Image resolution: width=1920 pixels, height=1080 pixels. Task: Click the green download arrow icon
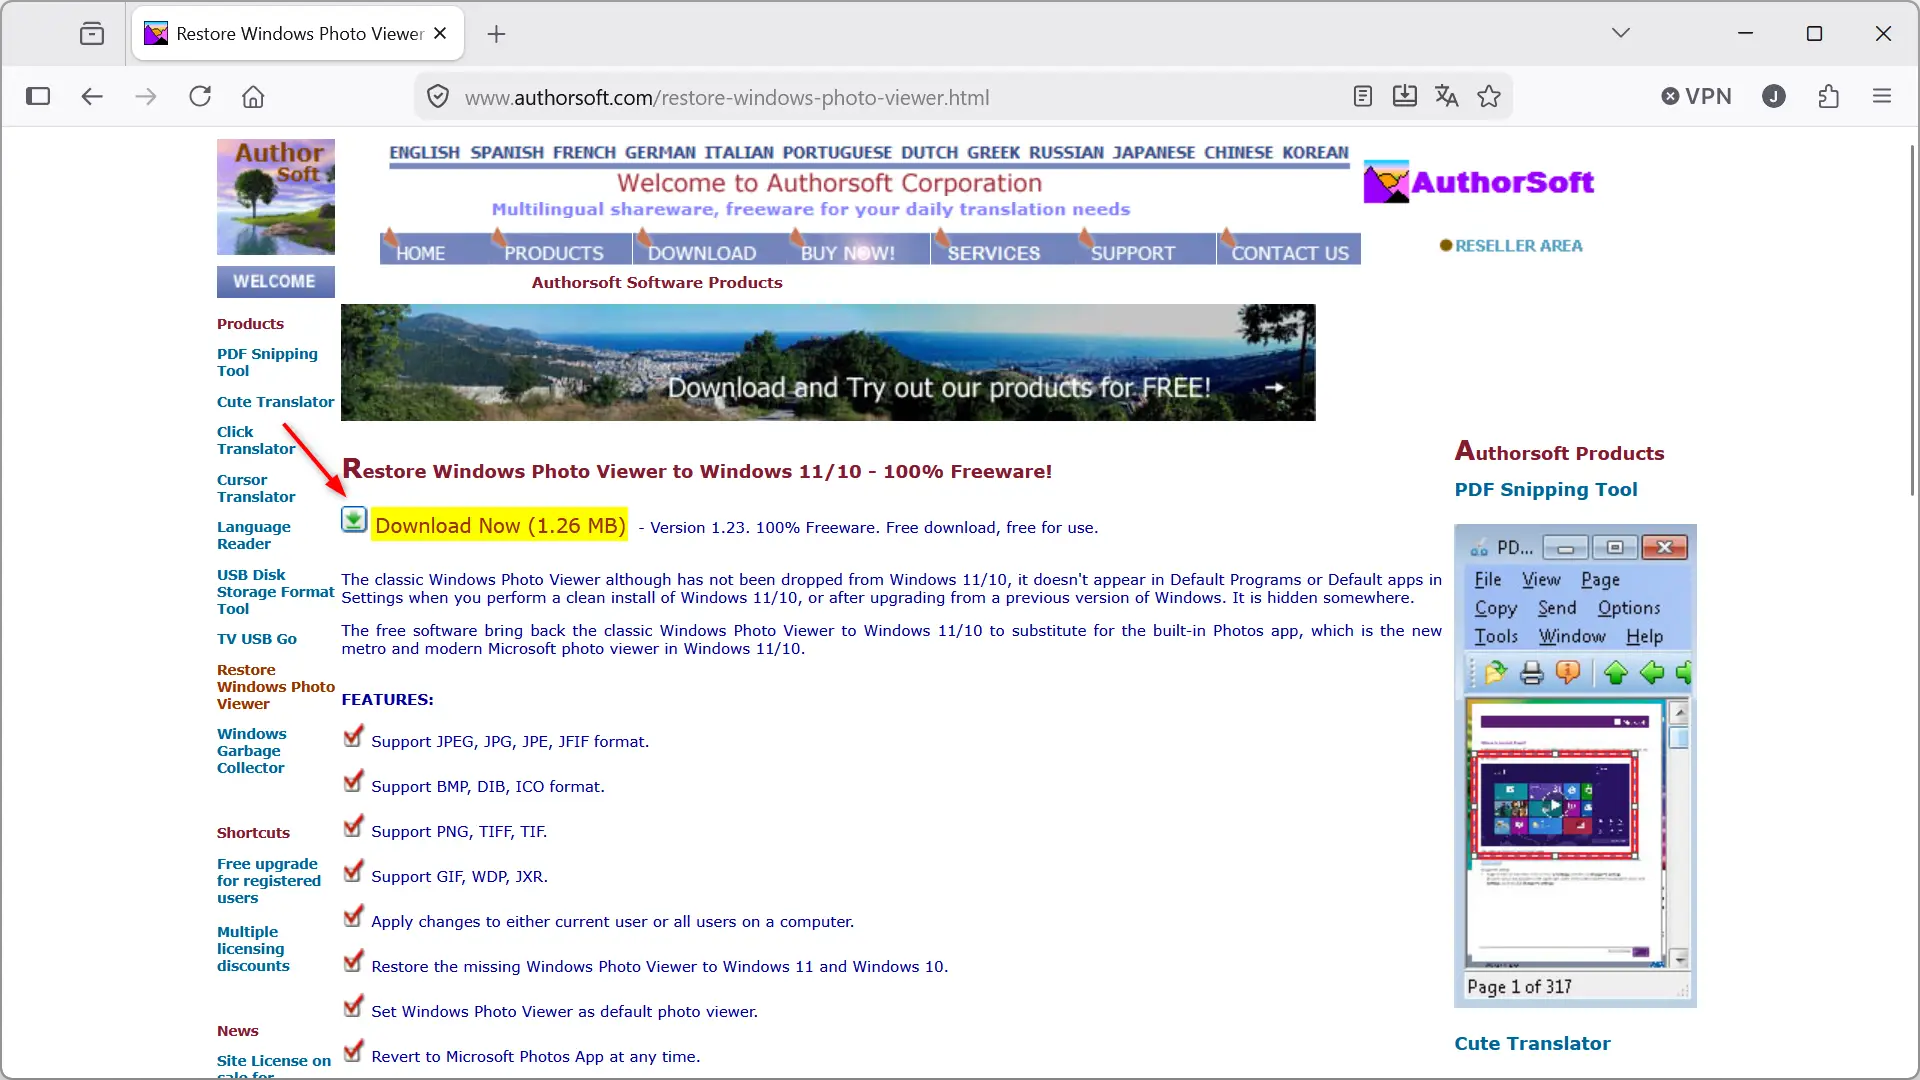354,519
